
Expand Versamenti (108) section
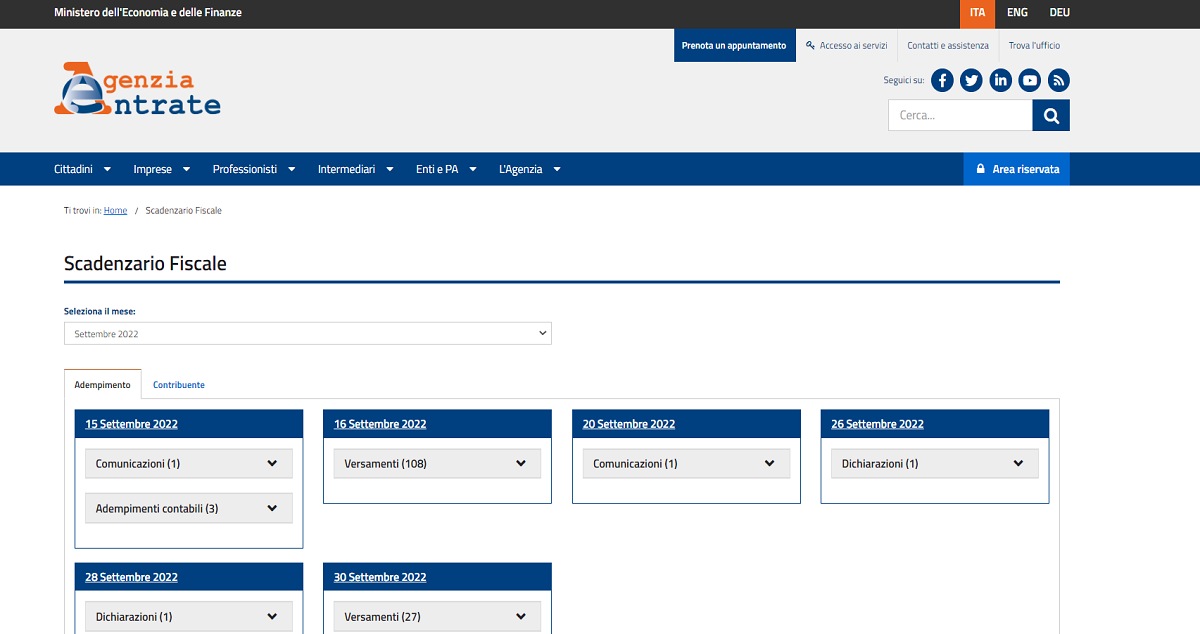click(x=437, y=463)
